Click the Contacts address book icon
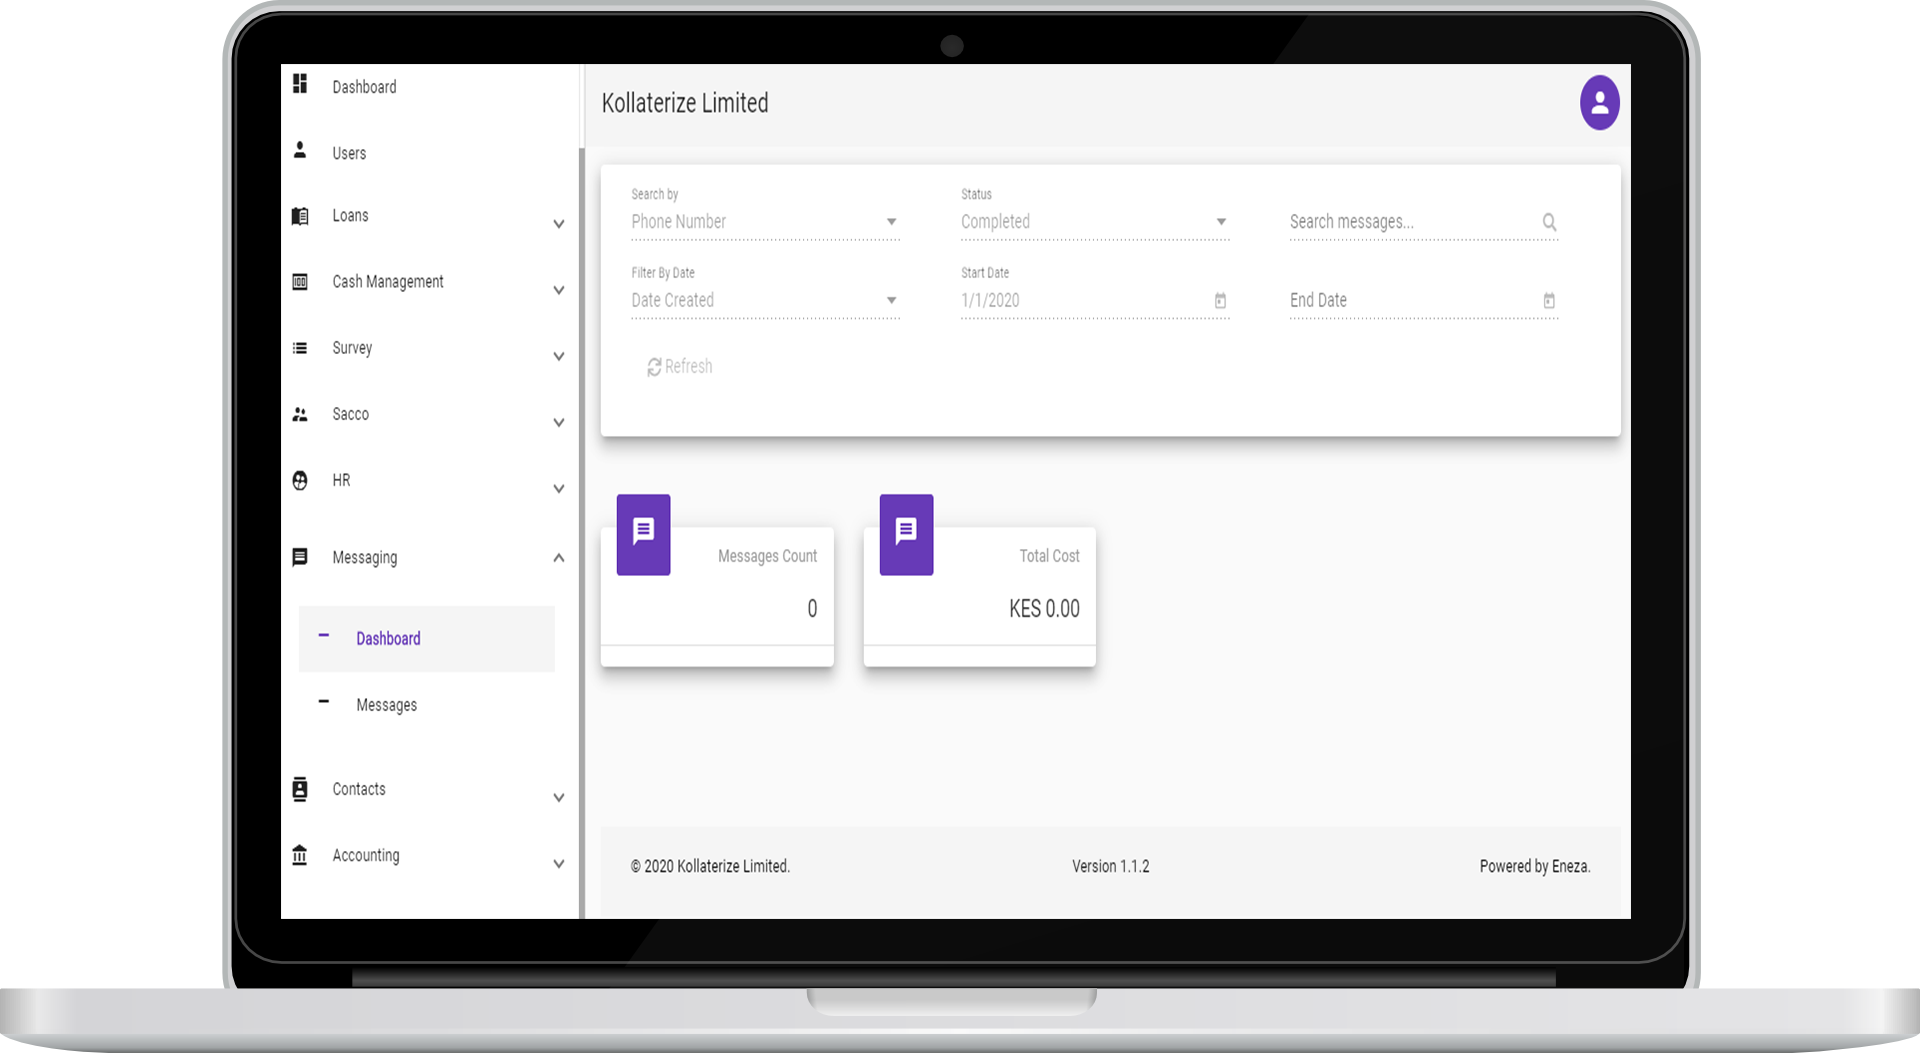The image size is (1920, 1053). [299, 789]
